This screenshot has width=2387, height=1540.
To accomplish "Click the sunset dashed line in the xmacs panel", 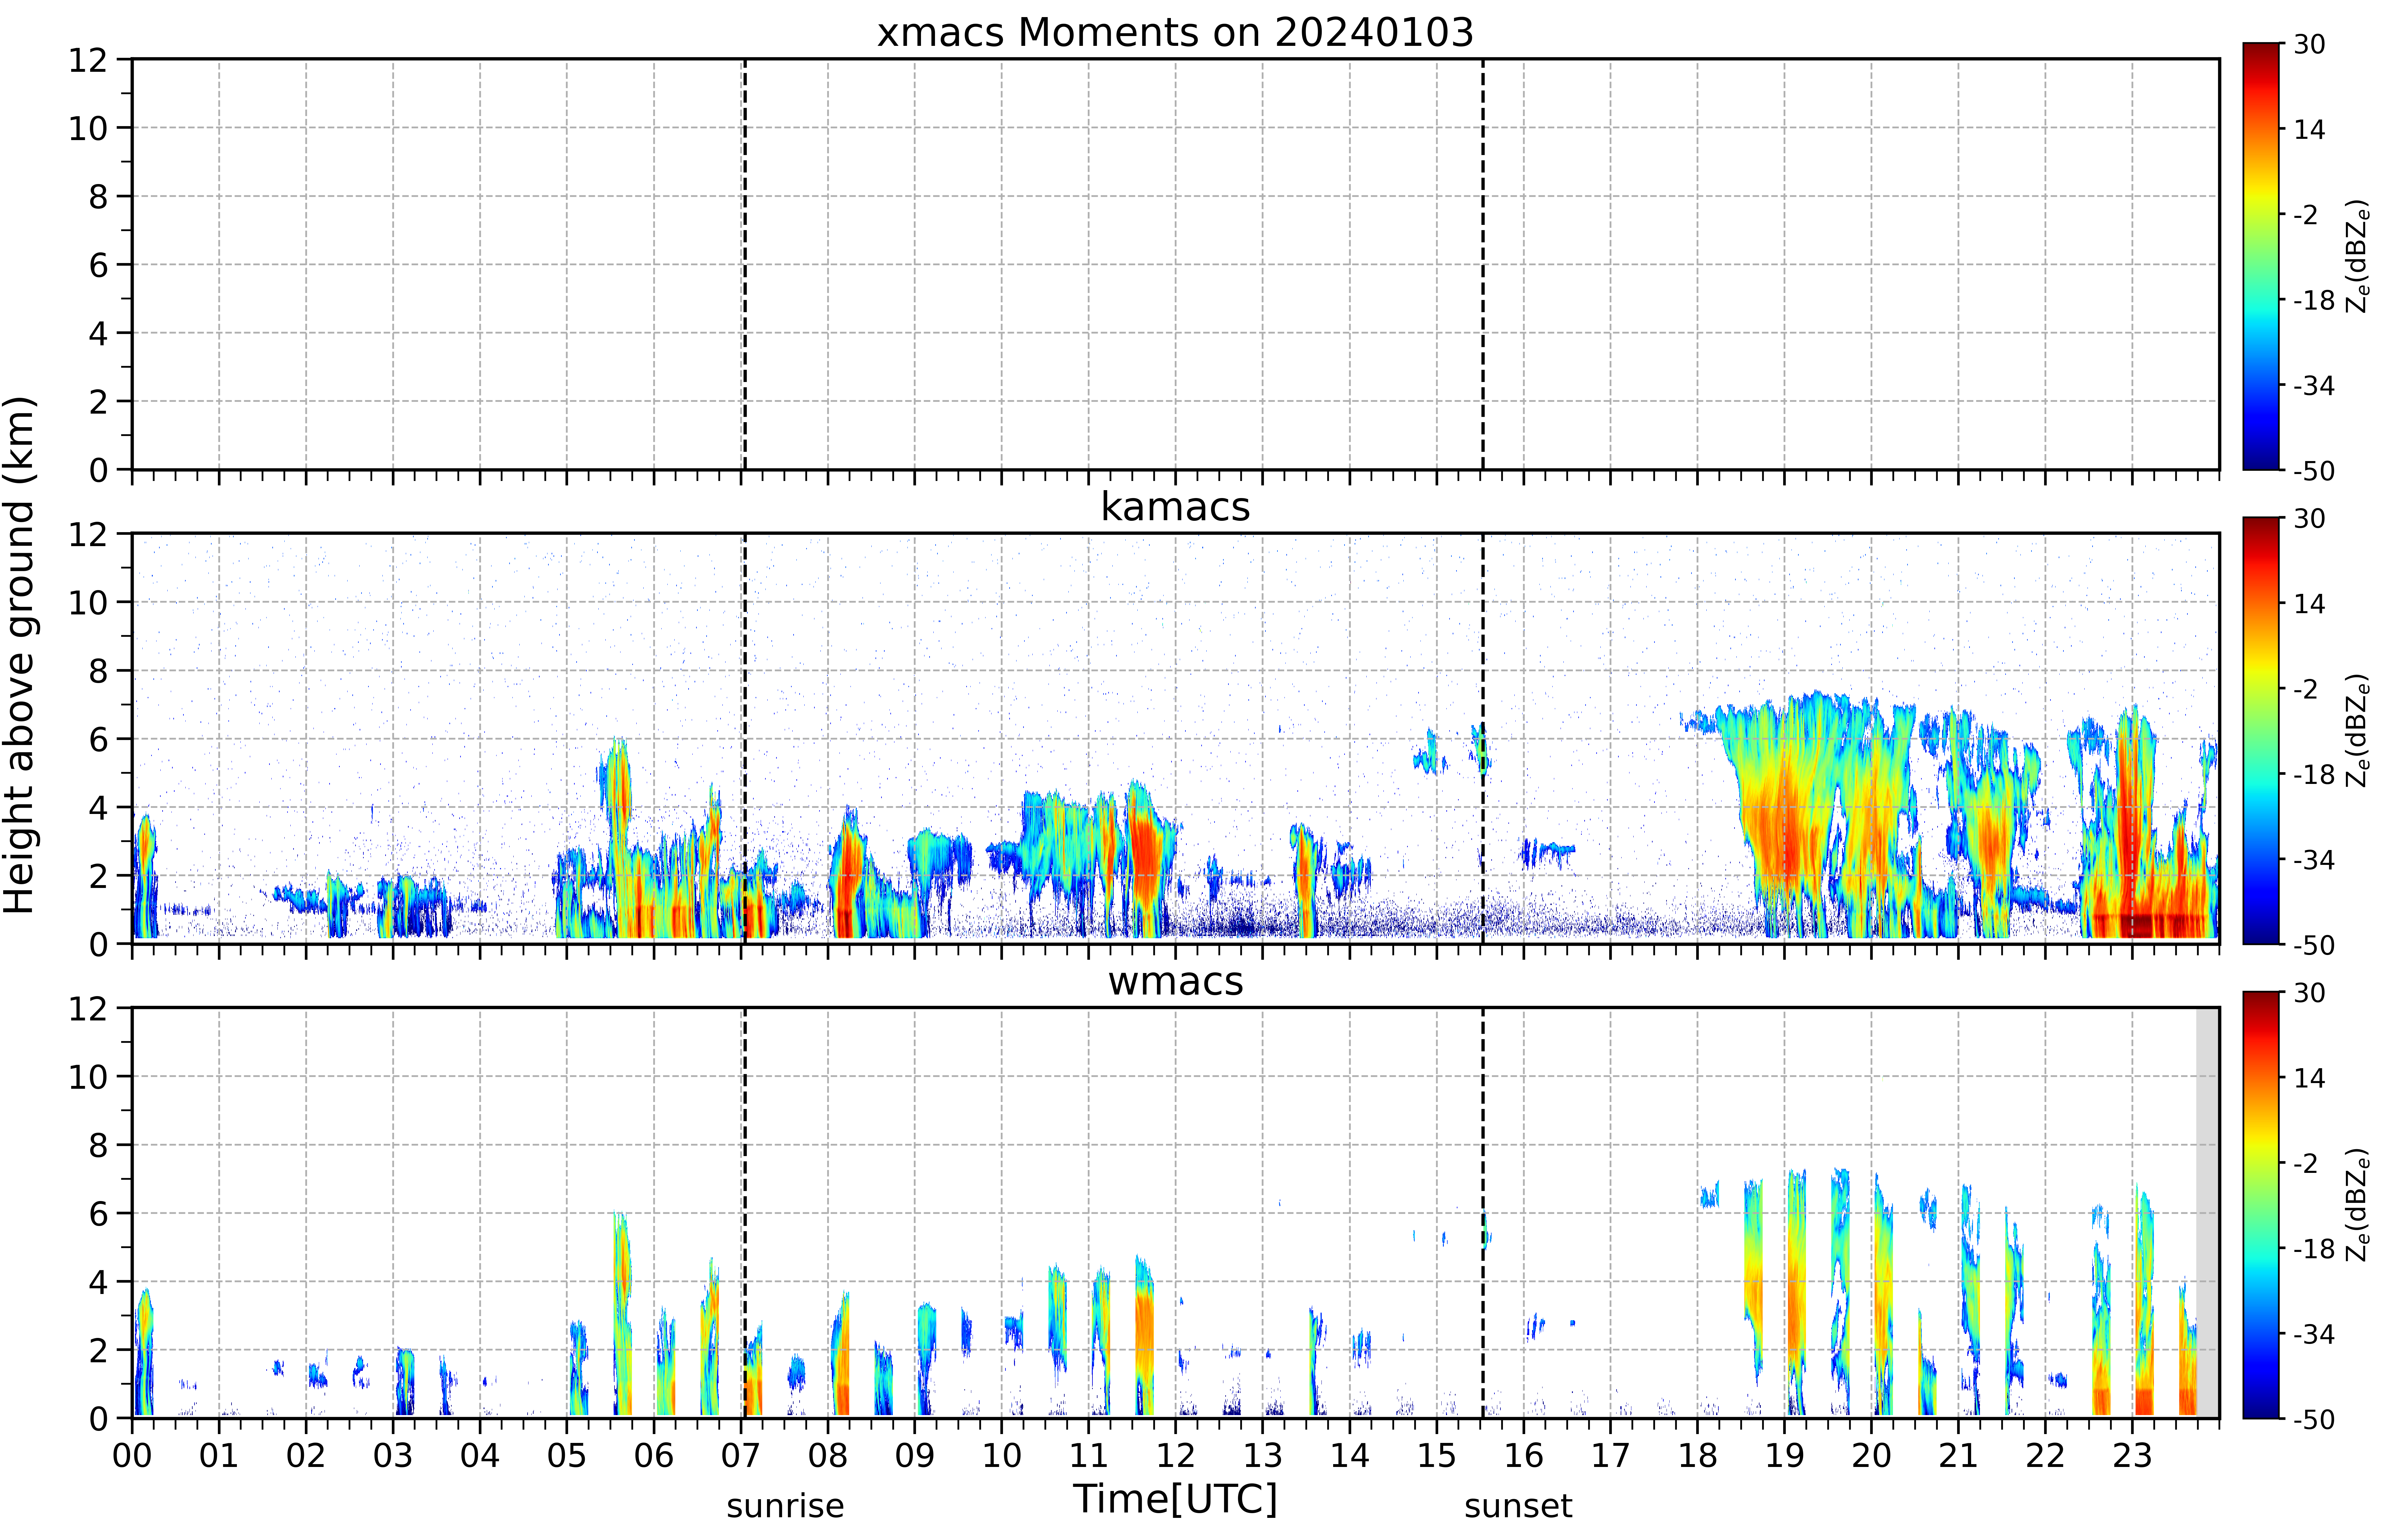I will [x=1483, y=264].
